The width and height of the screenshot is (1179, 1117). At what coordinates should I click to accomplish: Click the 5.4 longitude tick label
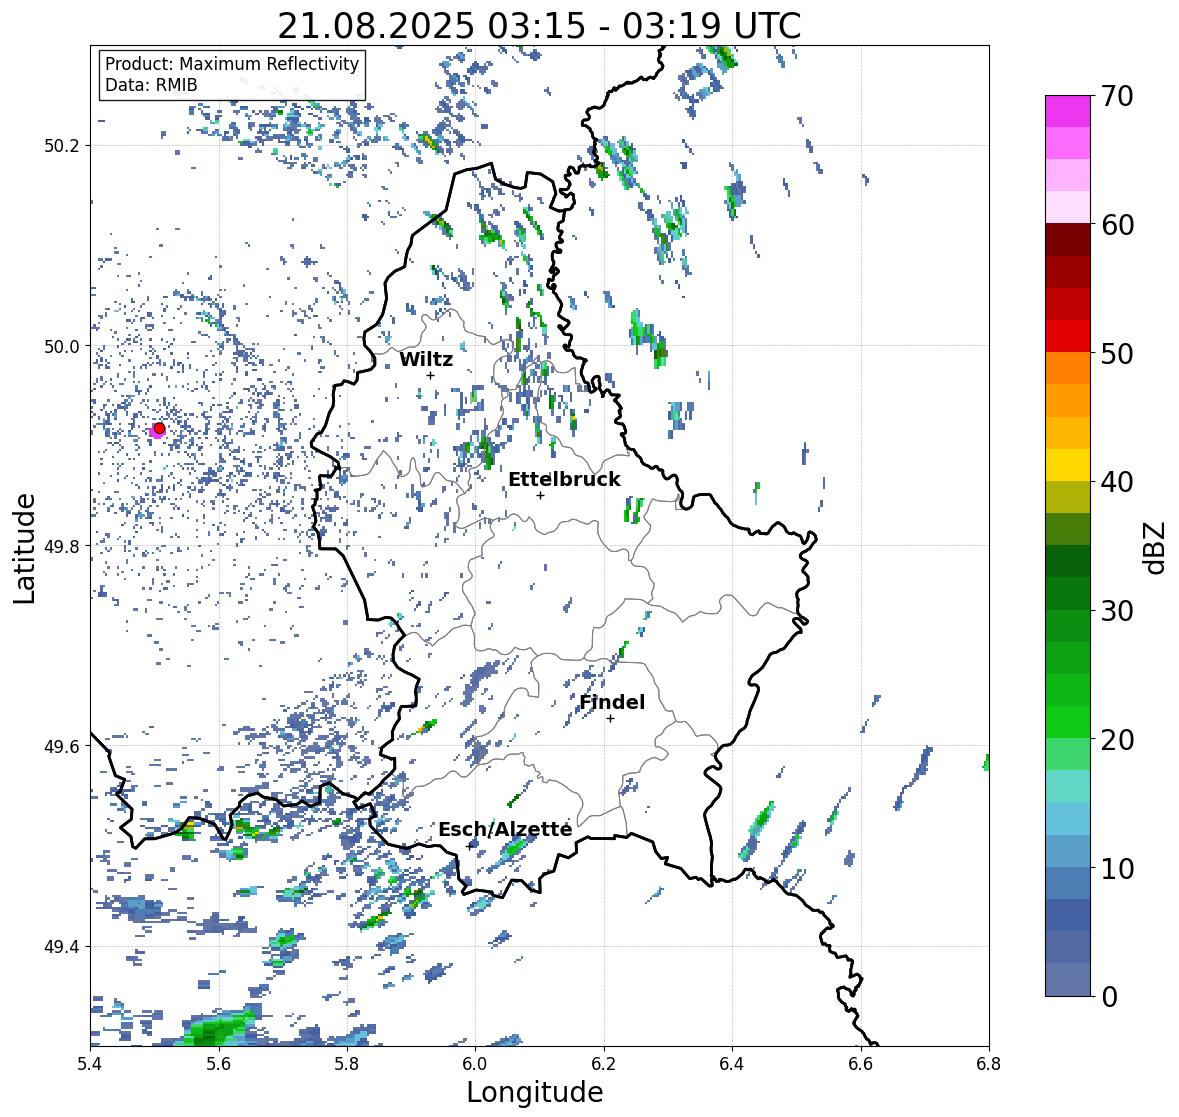(90, 1064)
